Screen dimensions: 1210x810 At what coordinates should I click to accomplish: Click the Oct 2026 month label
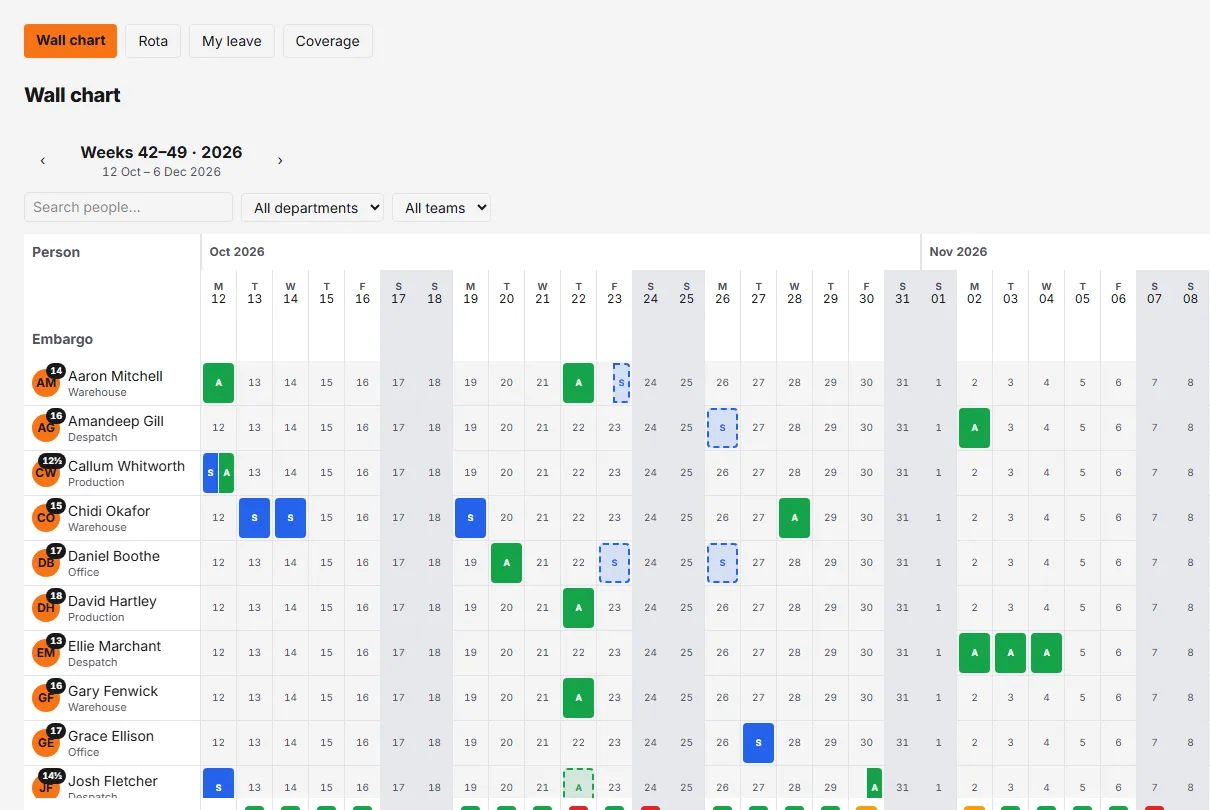[237, 252]
